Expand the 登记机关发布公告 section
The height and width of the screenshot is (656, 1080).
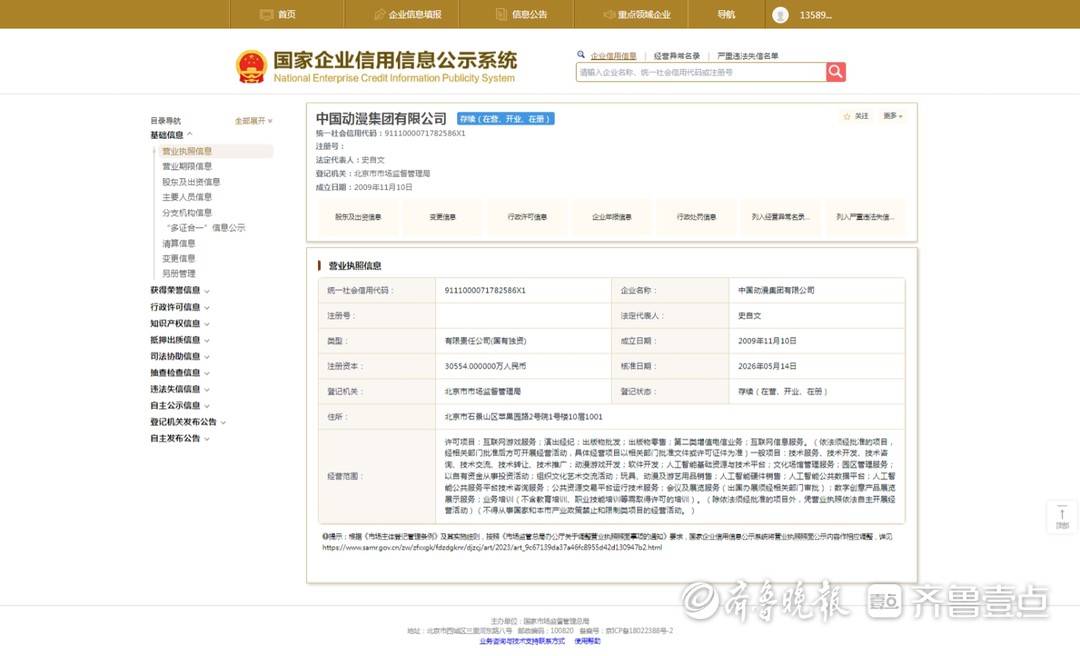[x=188, y=422]
